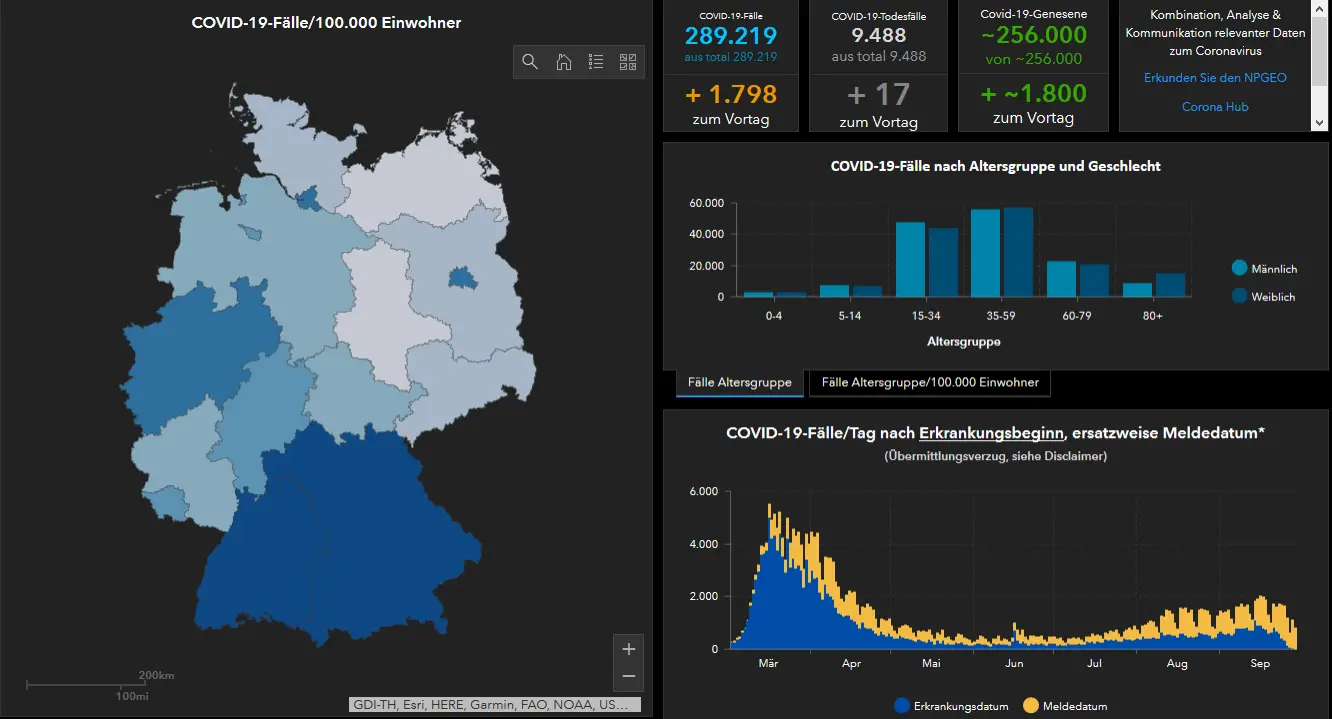The image size is (1332, 719).
Task: Show the map legend list
Action: coord(596,62)
